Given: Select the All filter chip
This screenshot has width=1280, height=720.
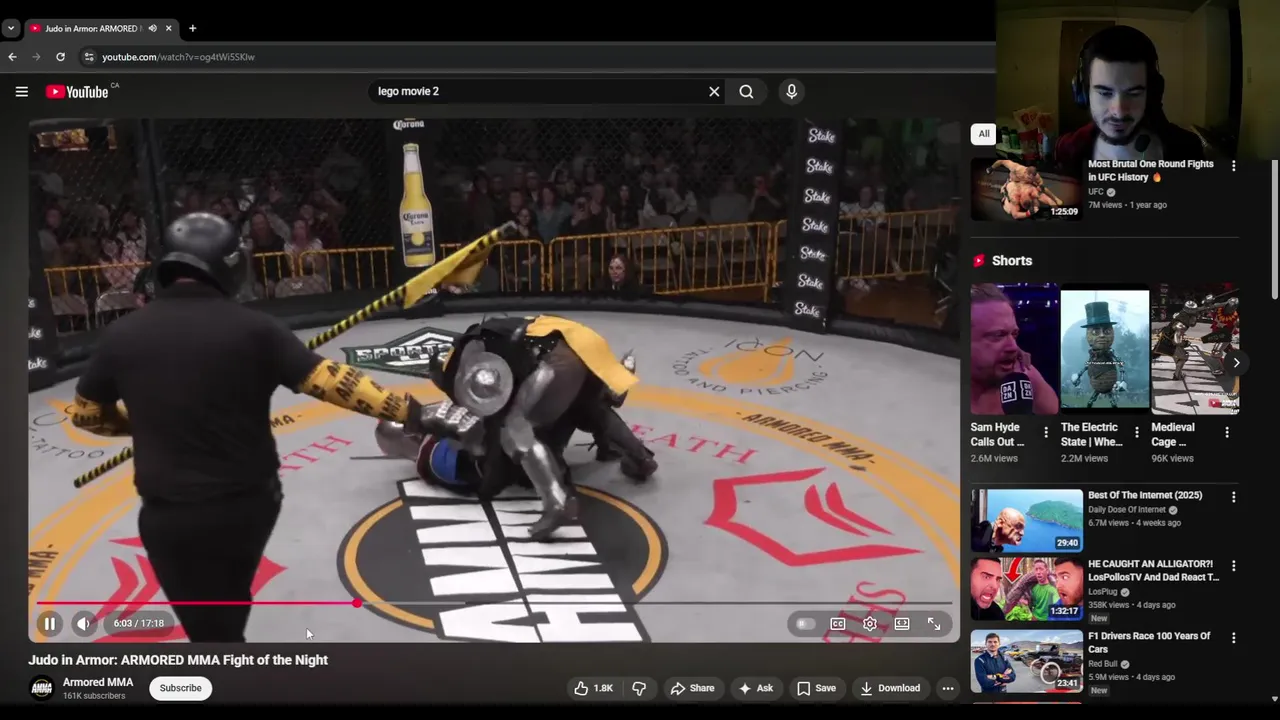Looking at the screenshot, I should tap(984, 134).
